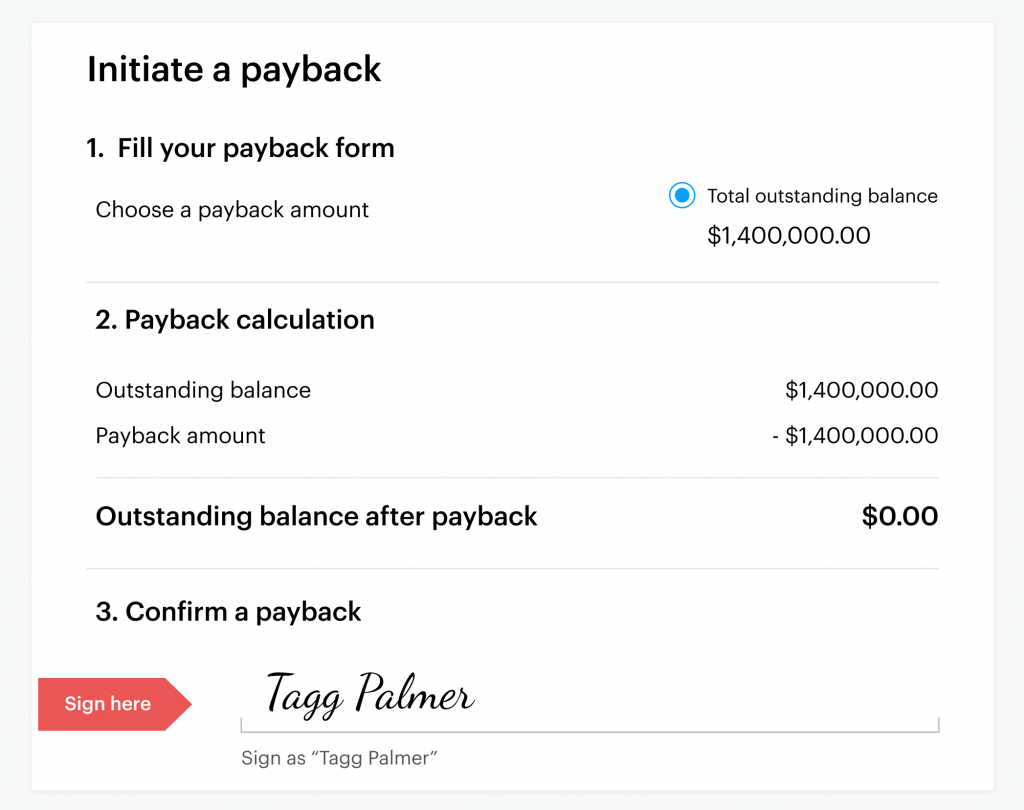The width and height of the screenshot is (1024, 810).
Task: Click the negative payback amount value
Action: (x=855, y=436)
